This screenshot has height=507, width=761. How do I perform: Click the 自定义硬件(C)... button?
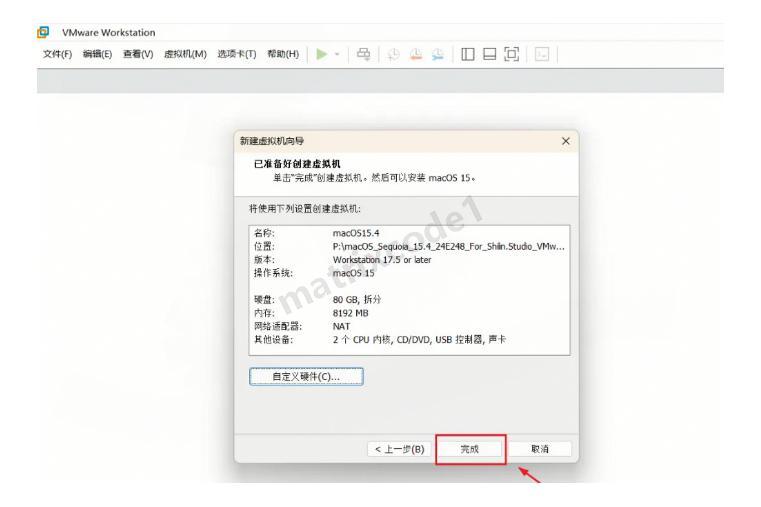click(306, 376)
